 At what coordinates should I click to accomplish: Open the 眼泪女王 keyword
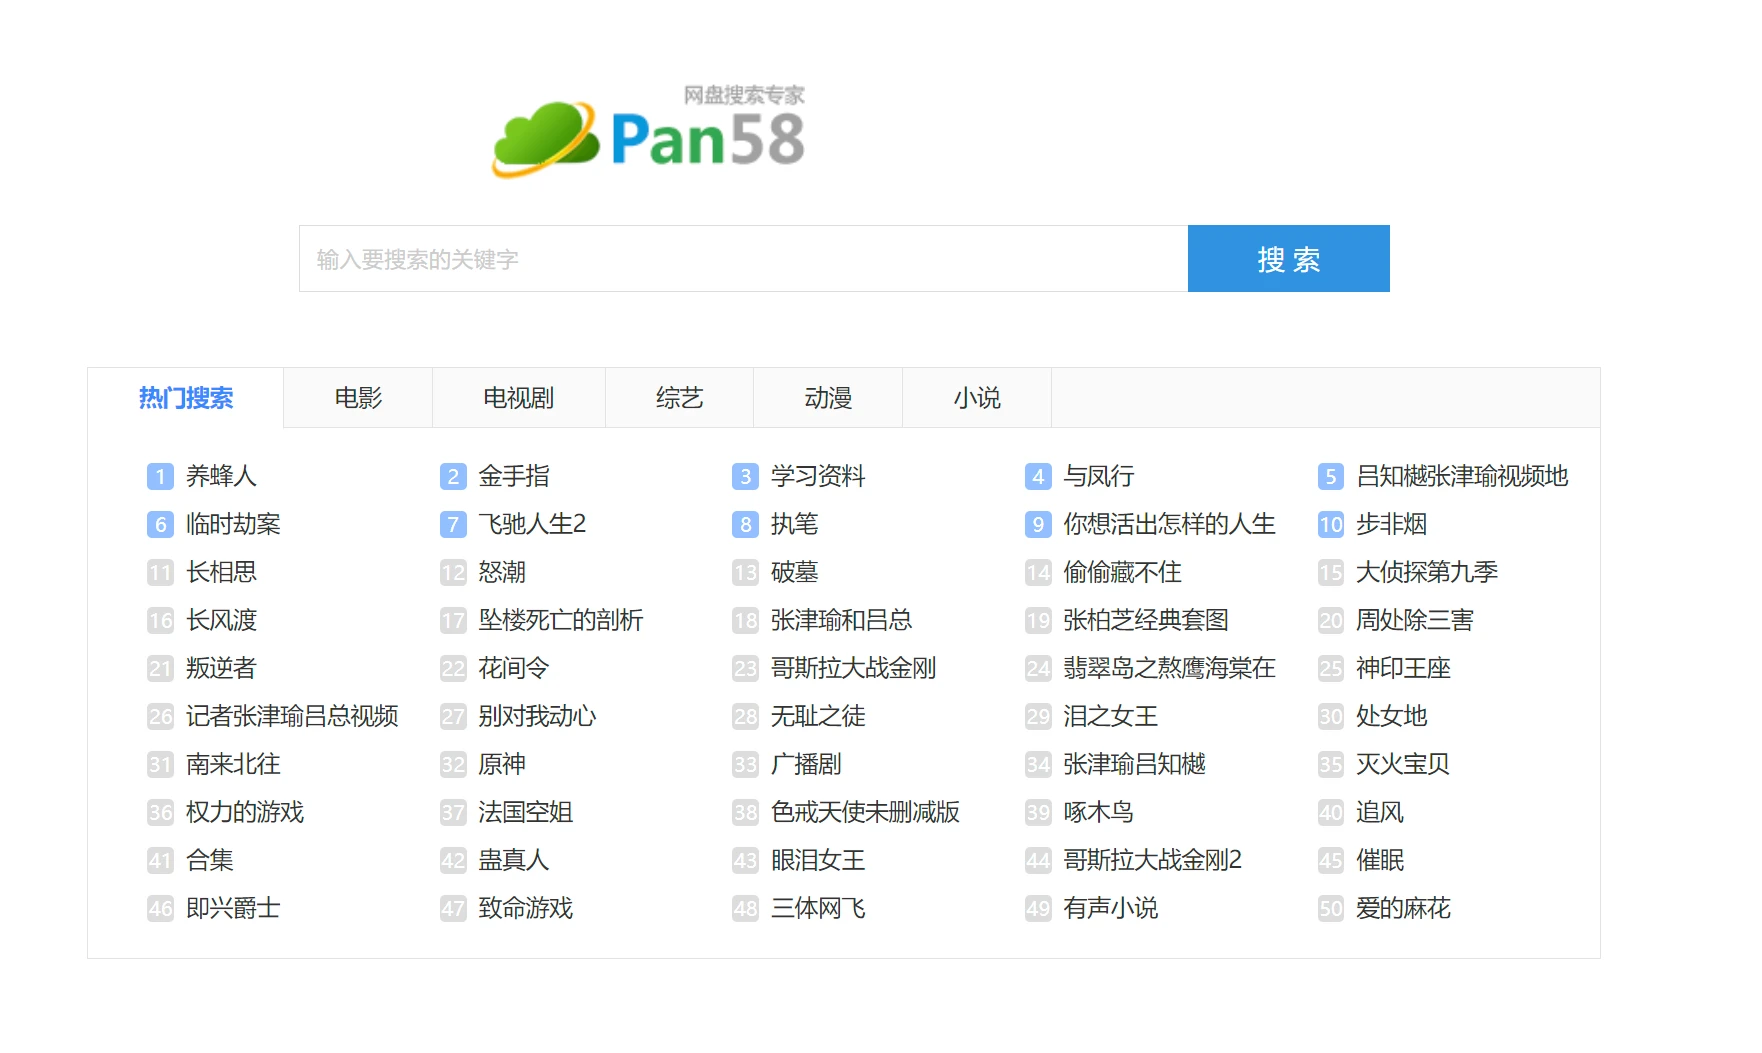pos(818,860)
